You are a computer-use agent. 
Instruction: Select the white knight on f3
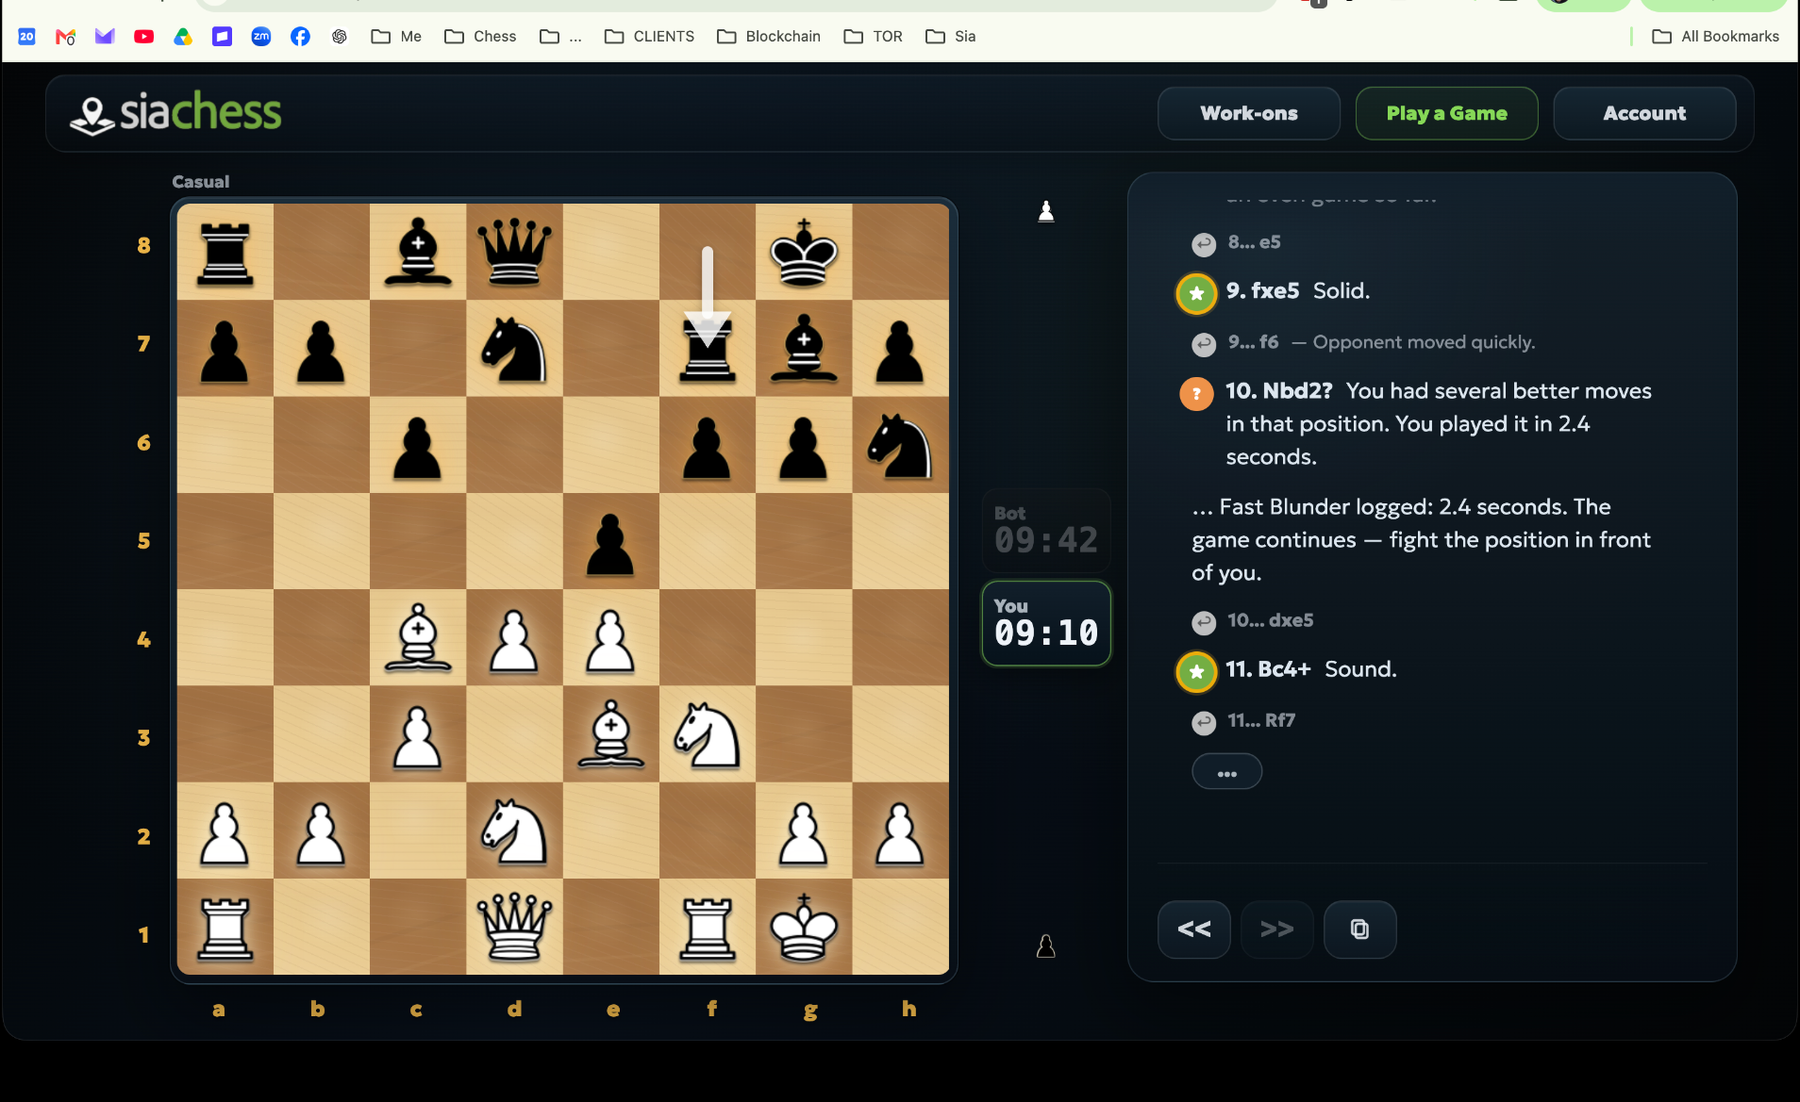coord(707,734)
